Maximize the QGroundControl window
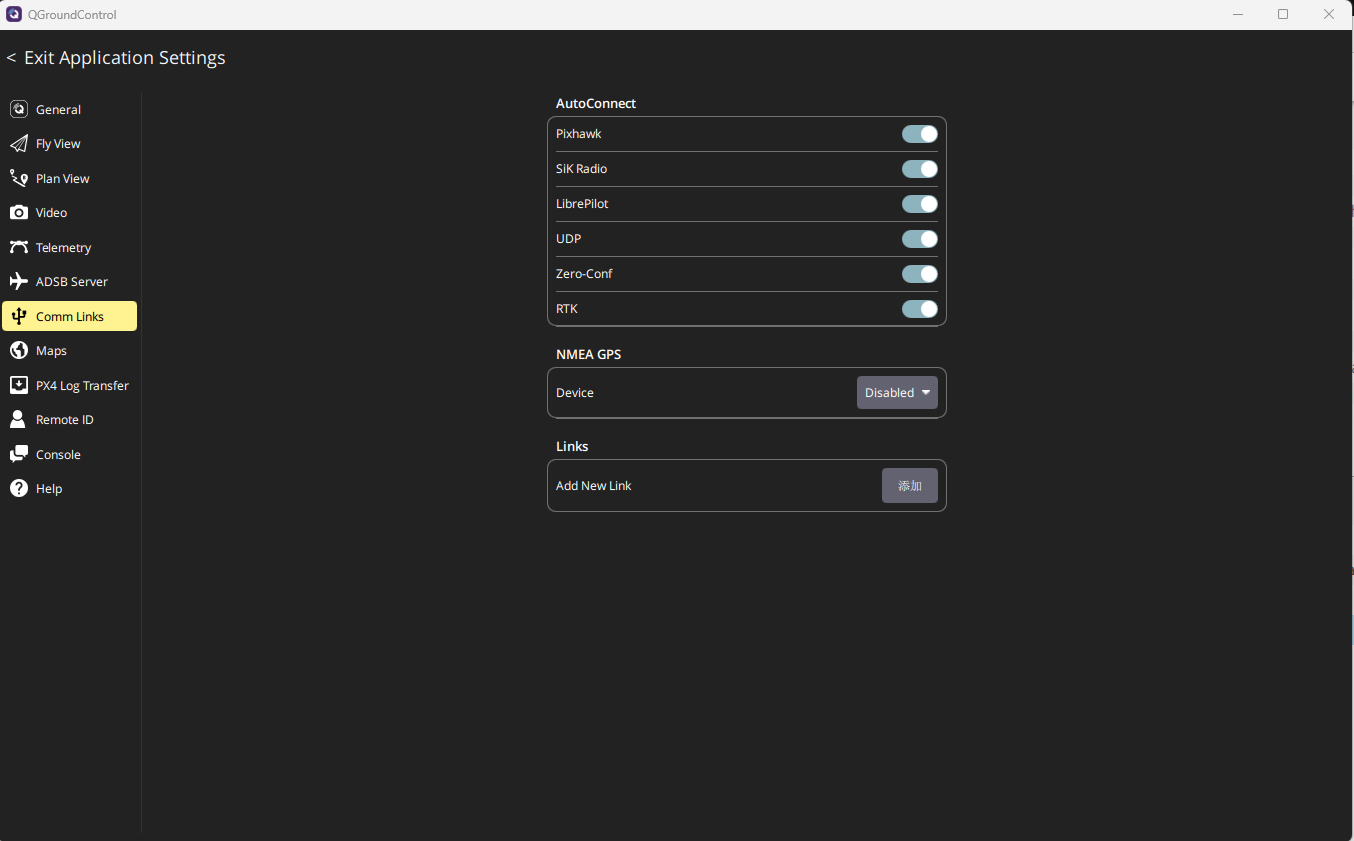Image resolution: width=1354 pixels, height=841 pixels. click(1283, 14)
